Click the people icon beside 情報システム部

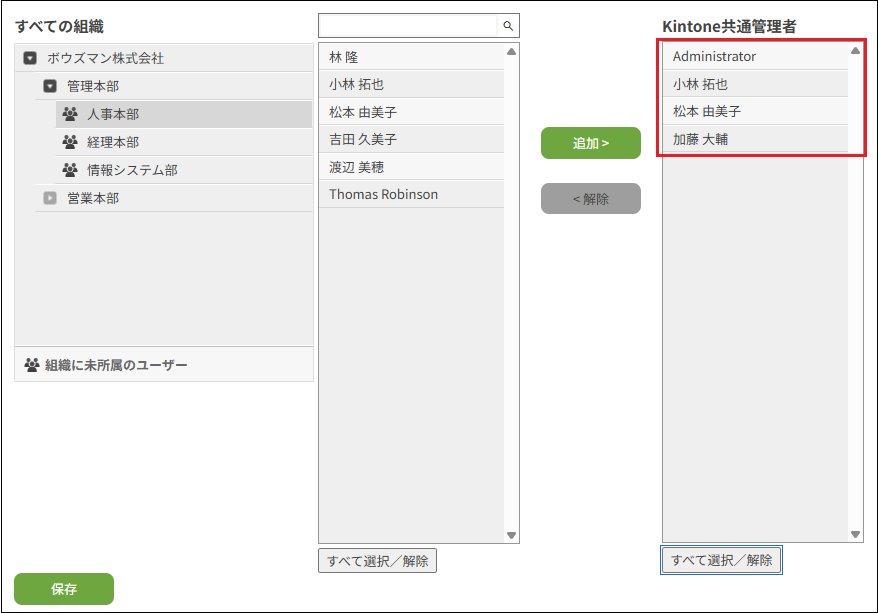tap(70, 170)
